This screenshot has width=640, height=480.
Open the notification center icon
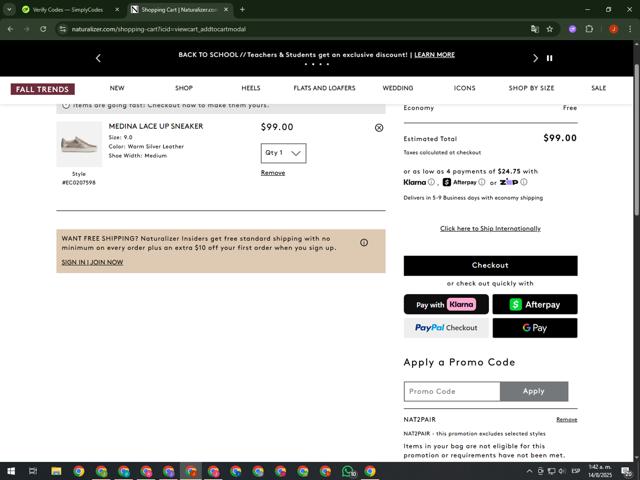(626, 471)
